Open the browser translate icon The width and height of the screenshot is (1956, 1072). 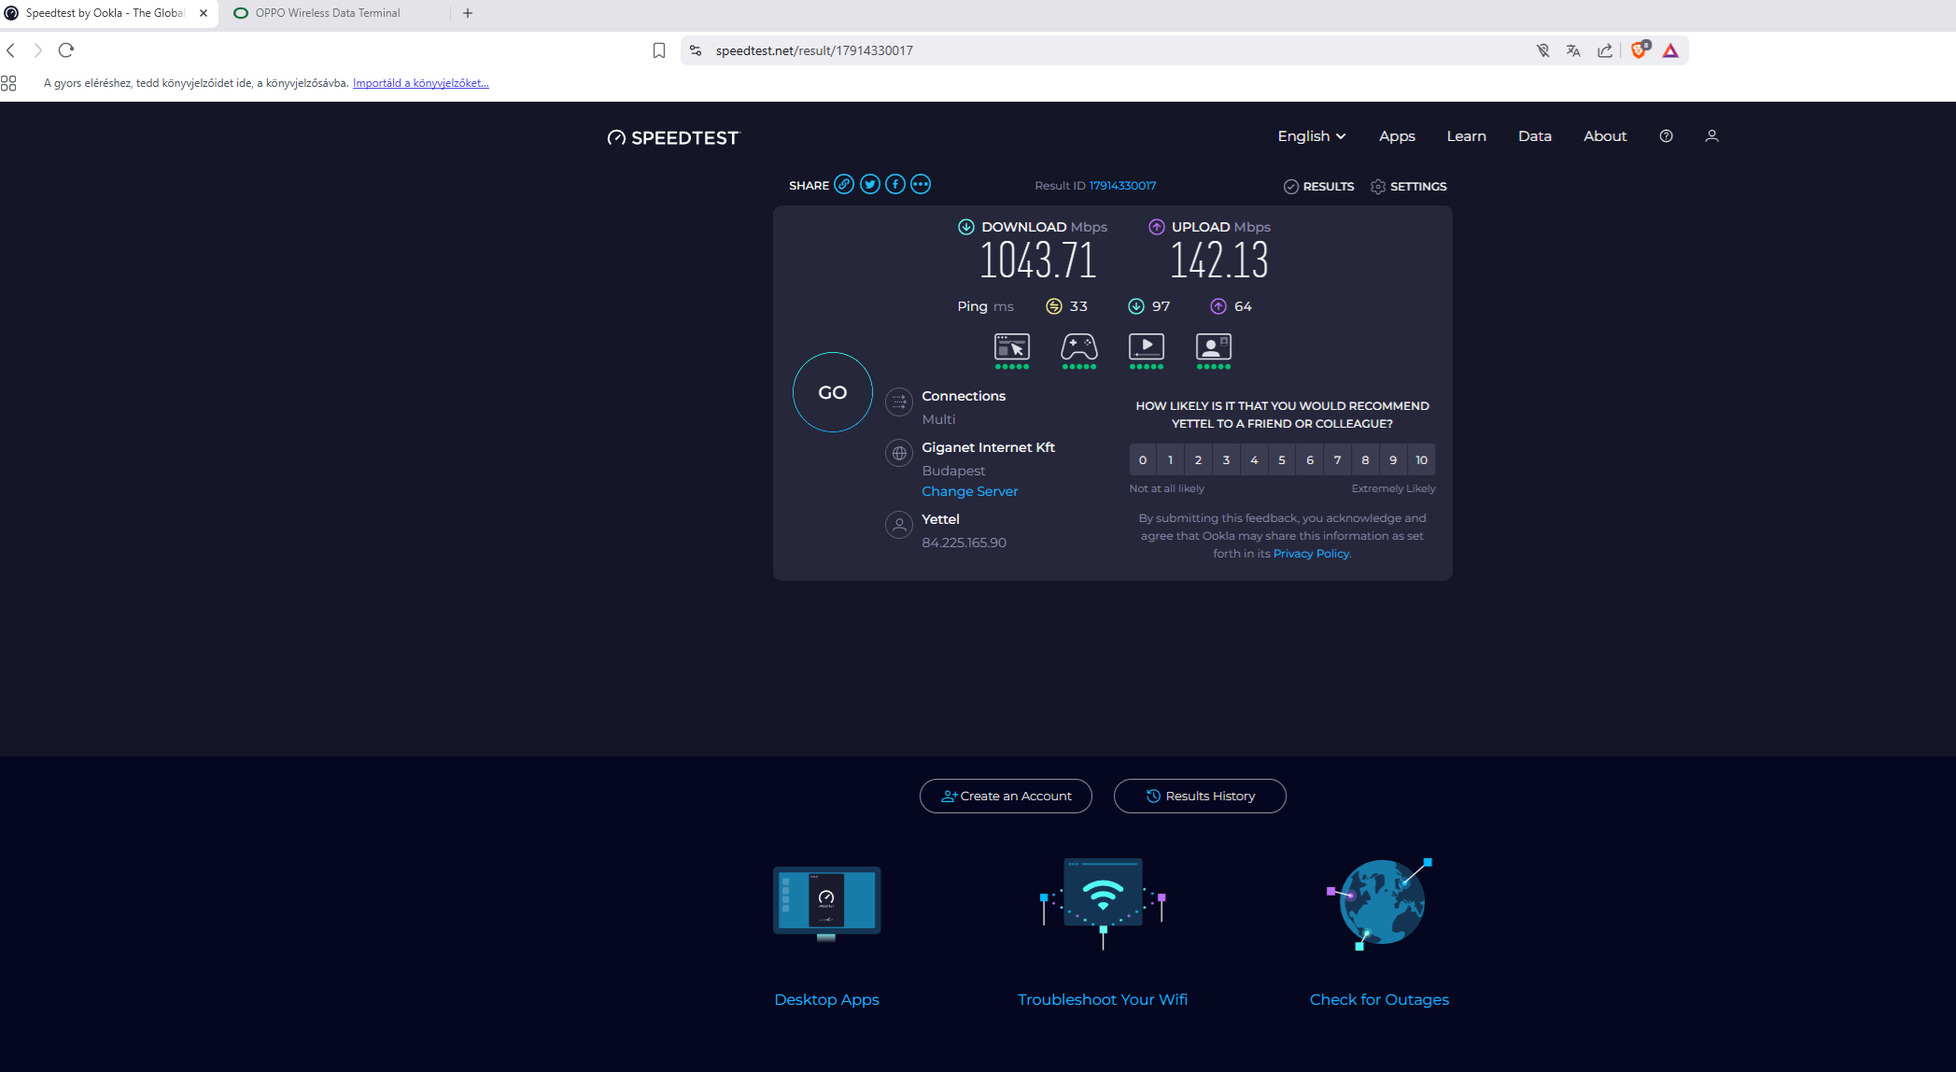1573,50
